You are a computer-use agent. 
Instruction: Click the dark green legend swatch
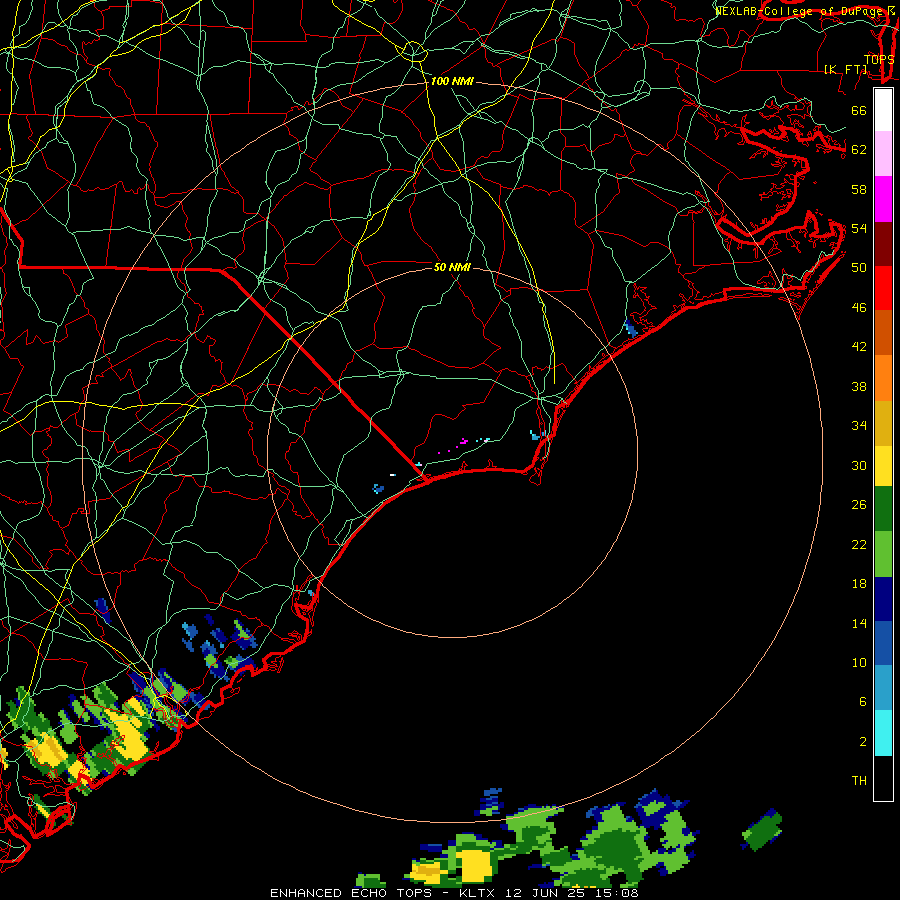tap(883, 509)
